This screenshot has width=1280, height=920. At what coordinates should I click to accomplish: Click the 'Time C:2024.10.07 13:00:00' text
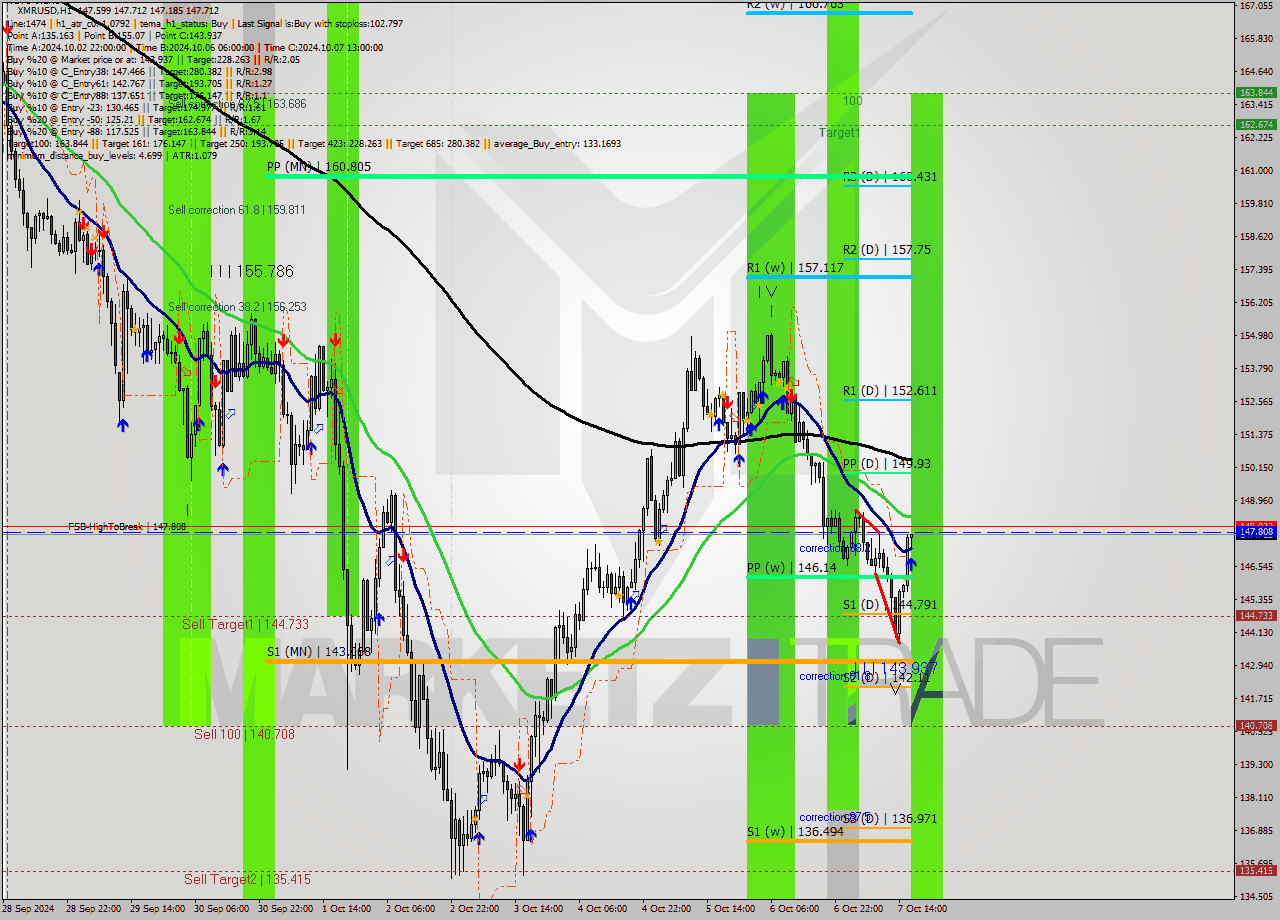[x=325, y=47]
